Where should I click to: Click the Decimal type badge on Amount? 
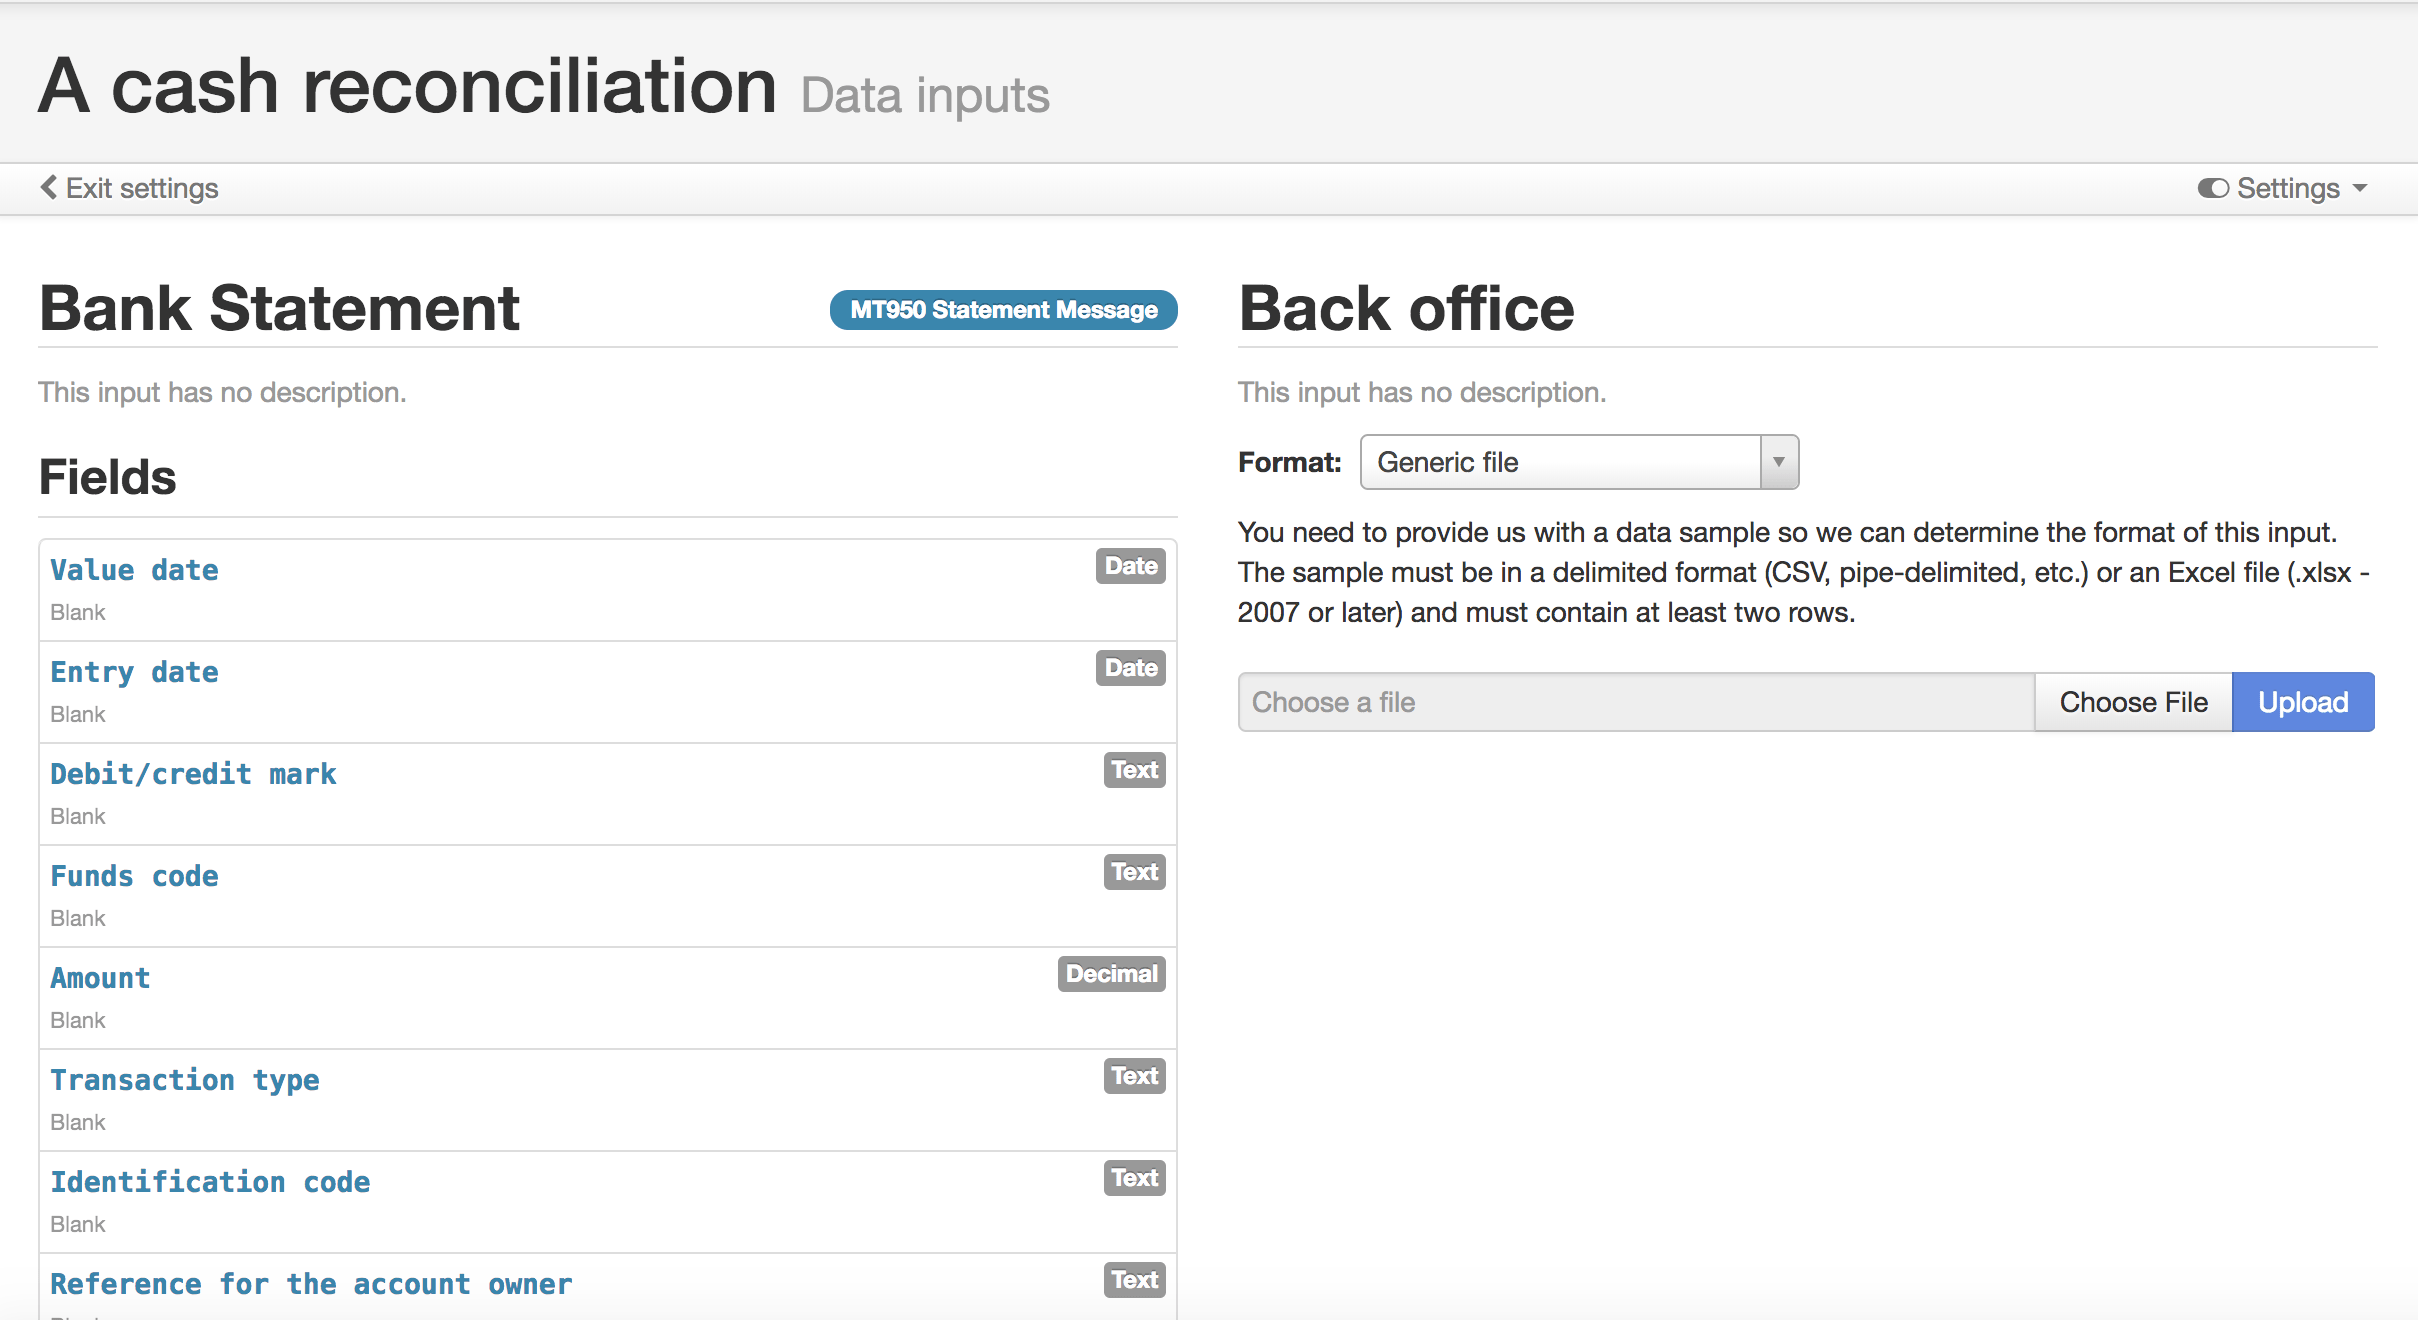point(1111,974)
